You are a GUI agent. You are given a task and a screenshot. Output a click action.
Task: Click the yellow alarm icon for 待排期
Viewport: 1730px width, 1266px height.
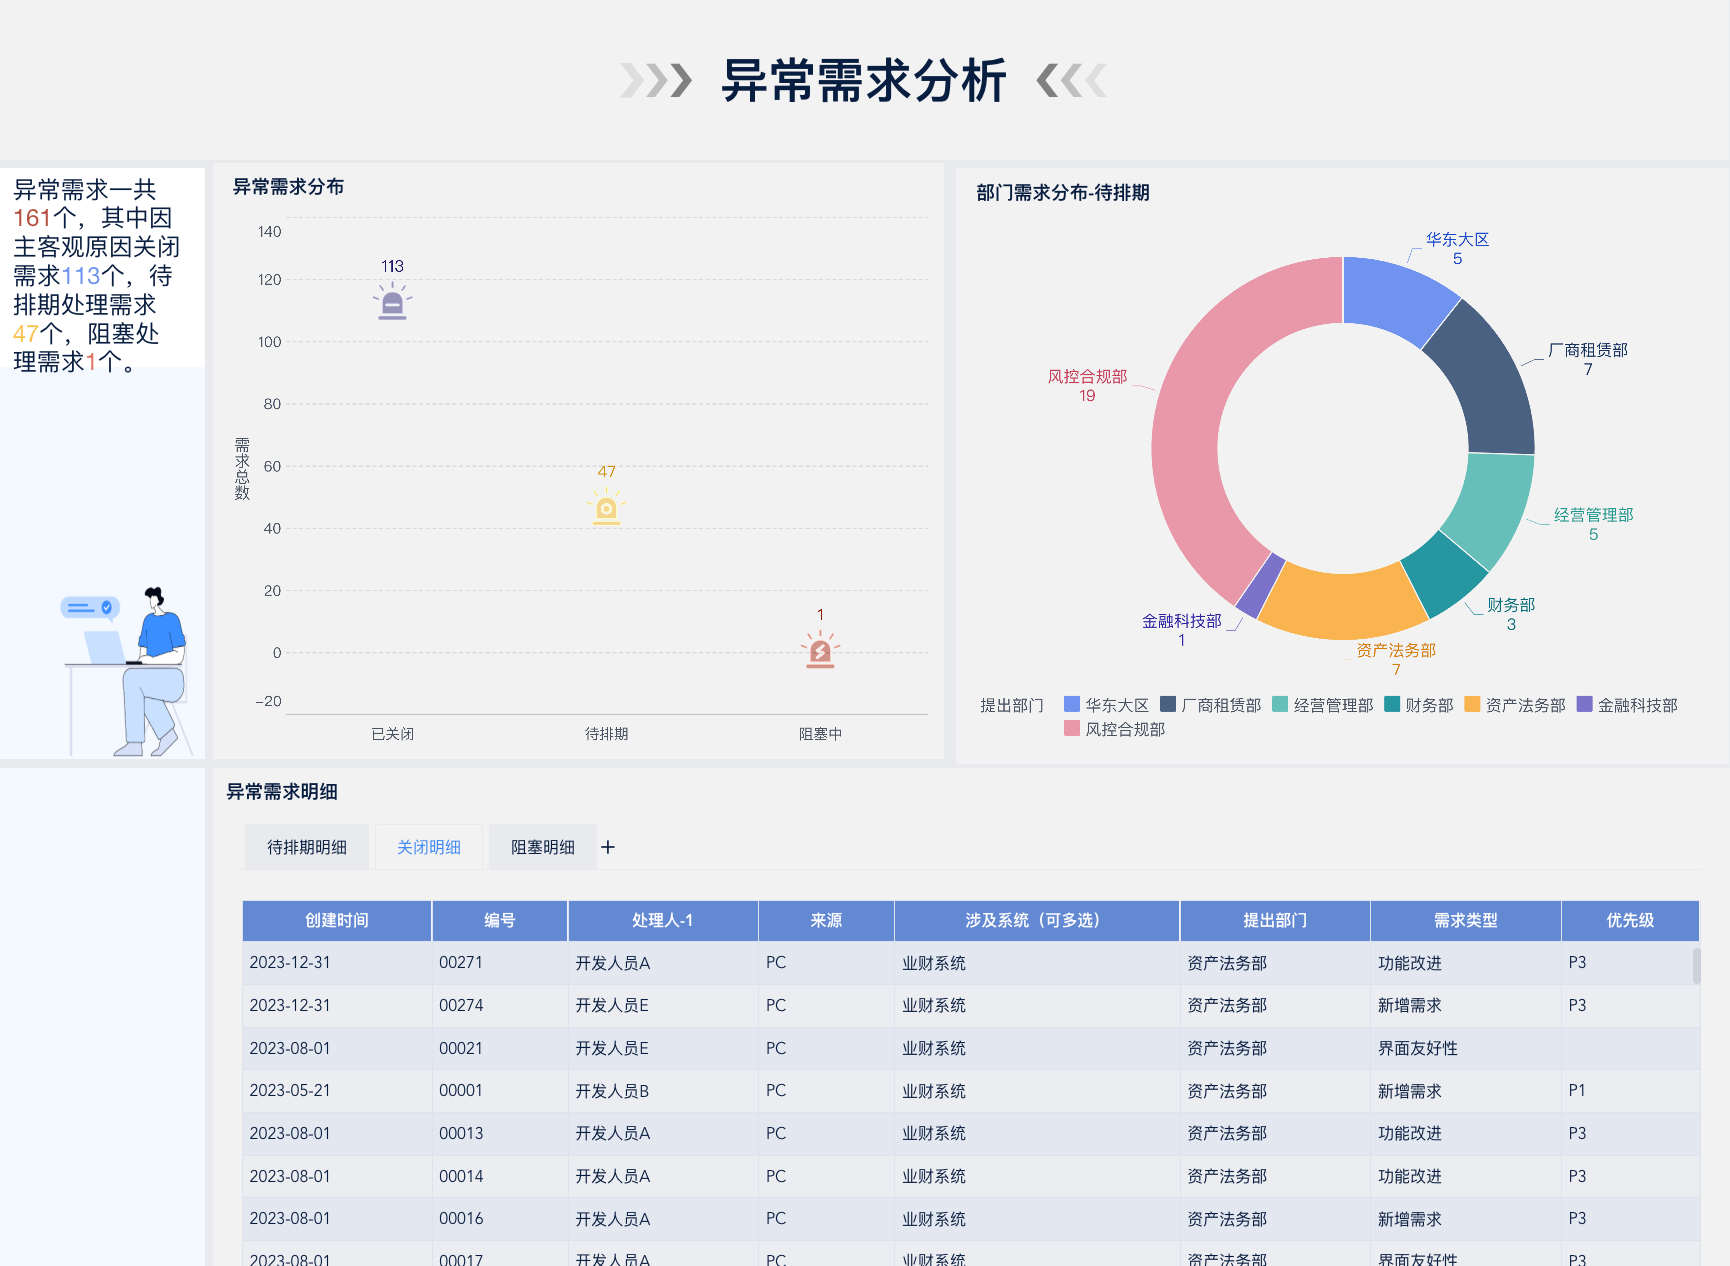(606, 508)
